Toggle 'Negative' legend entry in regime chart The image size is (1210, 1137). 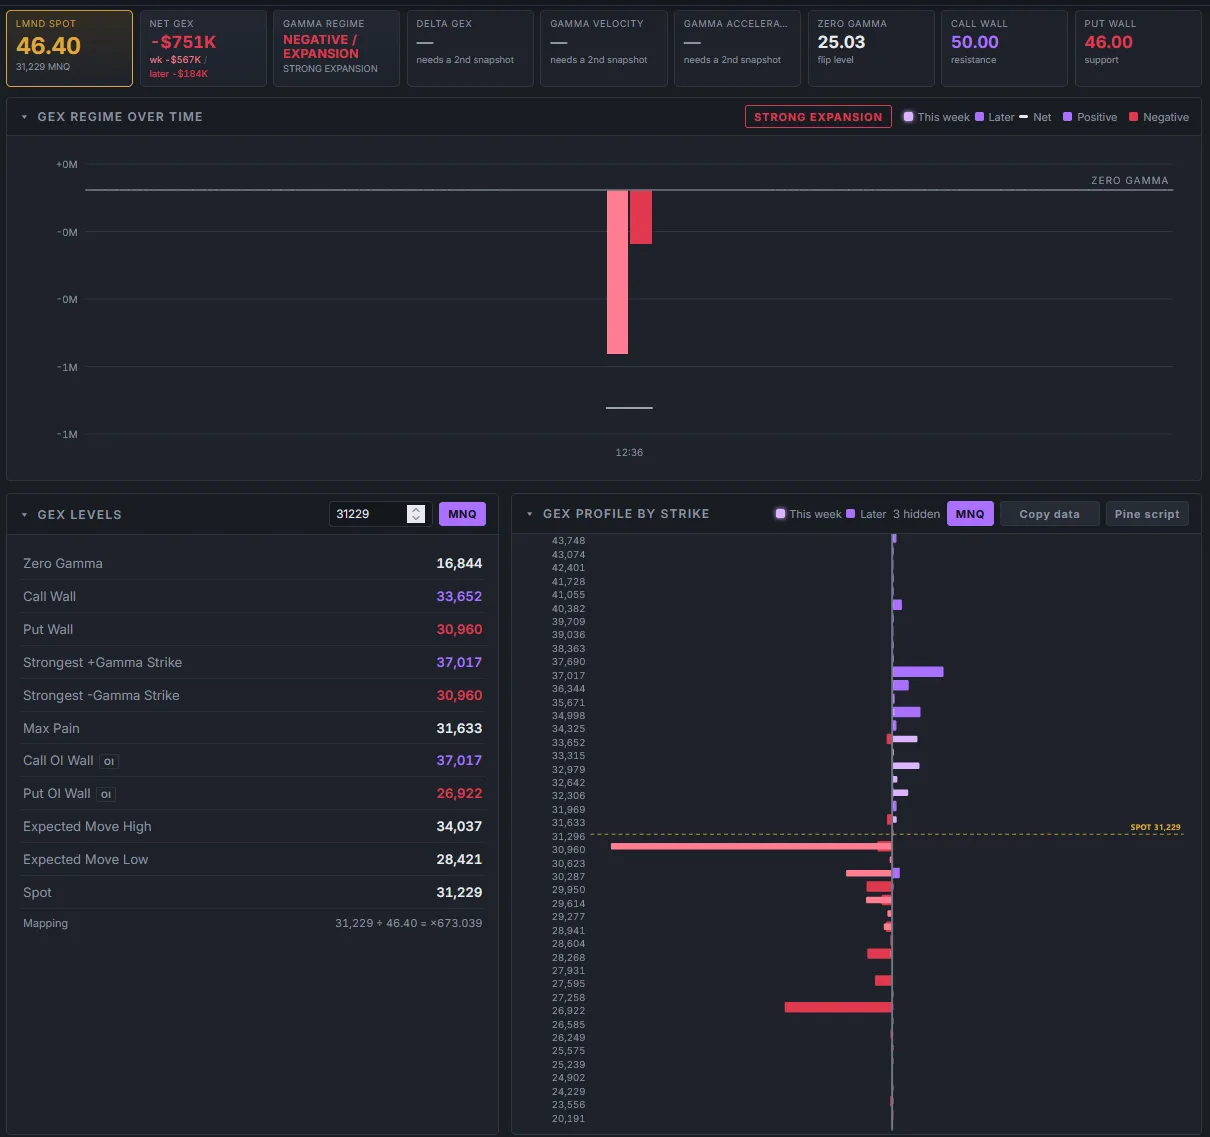coord(1159,117)
